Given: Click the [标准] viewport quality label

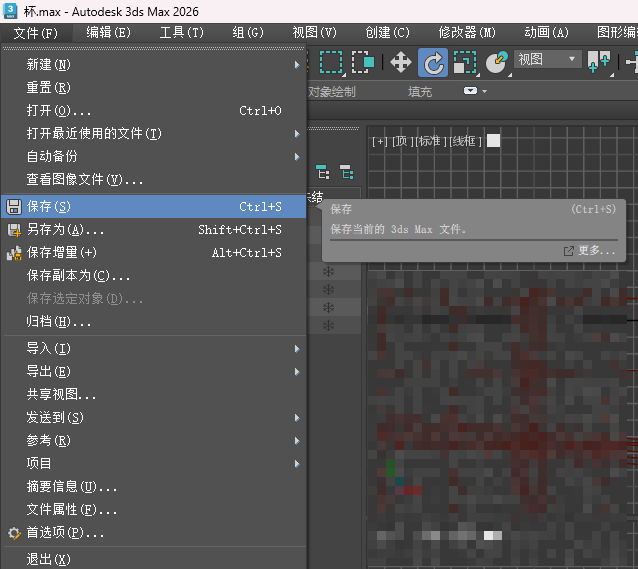Looking at the screenshot, I should click(431, 141).
